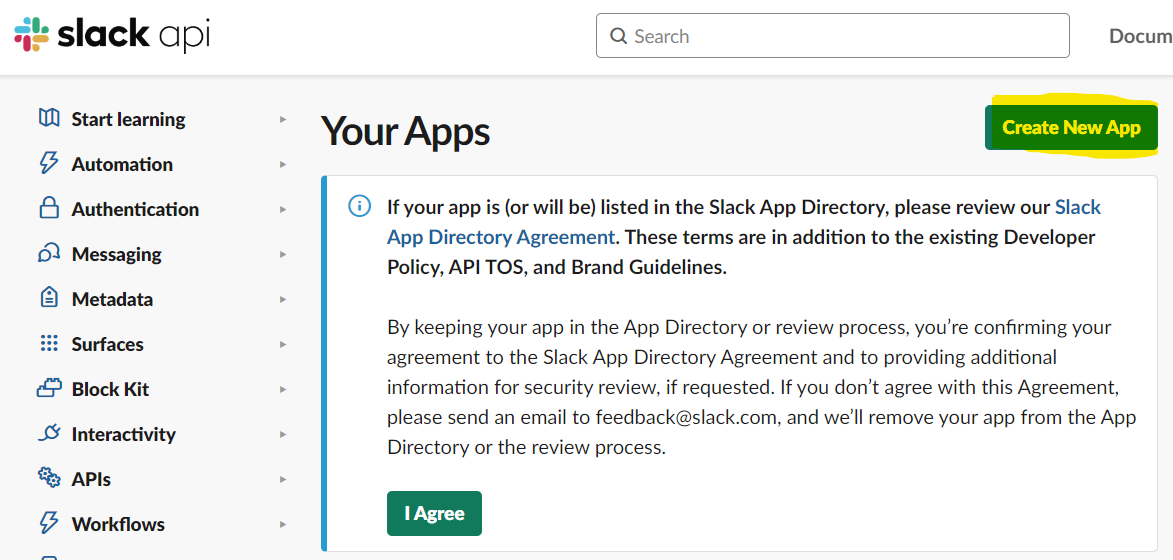The image size is (1173, 560).
Task: Click the Authentication padlock icon
Action: pos(49,208)
